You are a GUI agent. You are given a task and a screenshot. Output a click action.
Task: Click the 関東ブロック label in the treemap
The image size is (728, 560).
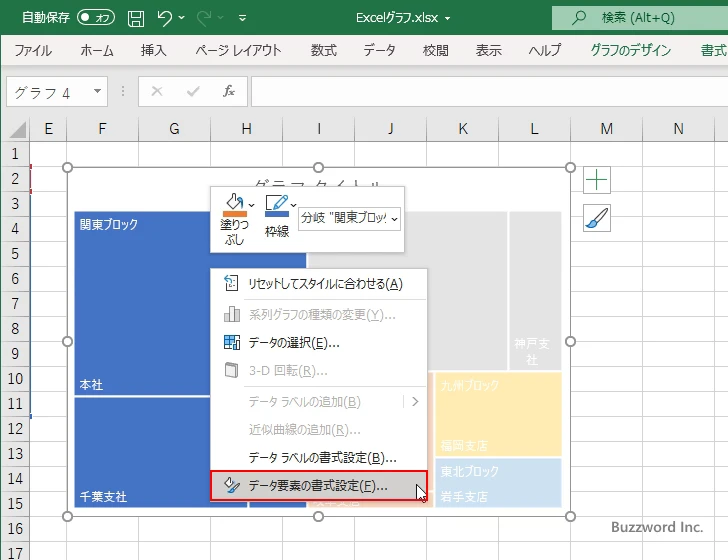pyautogui.click(x=109, y=224)
